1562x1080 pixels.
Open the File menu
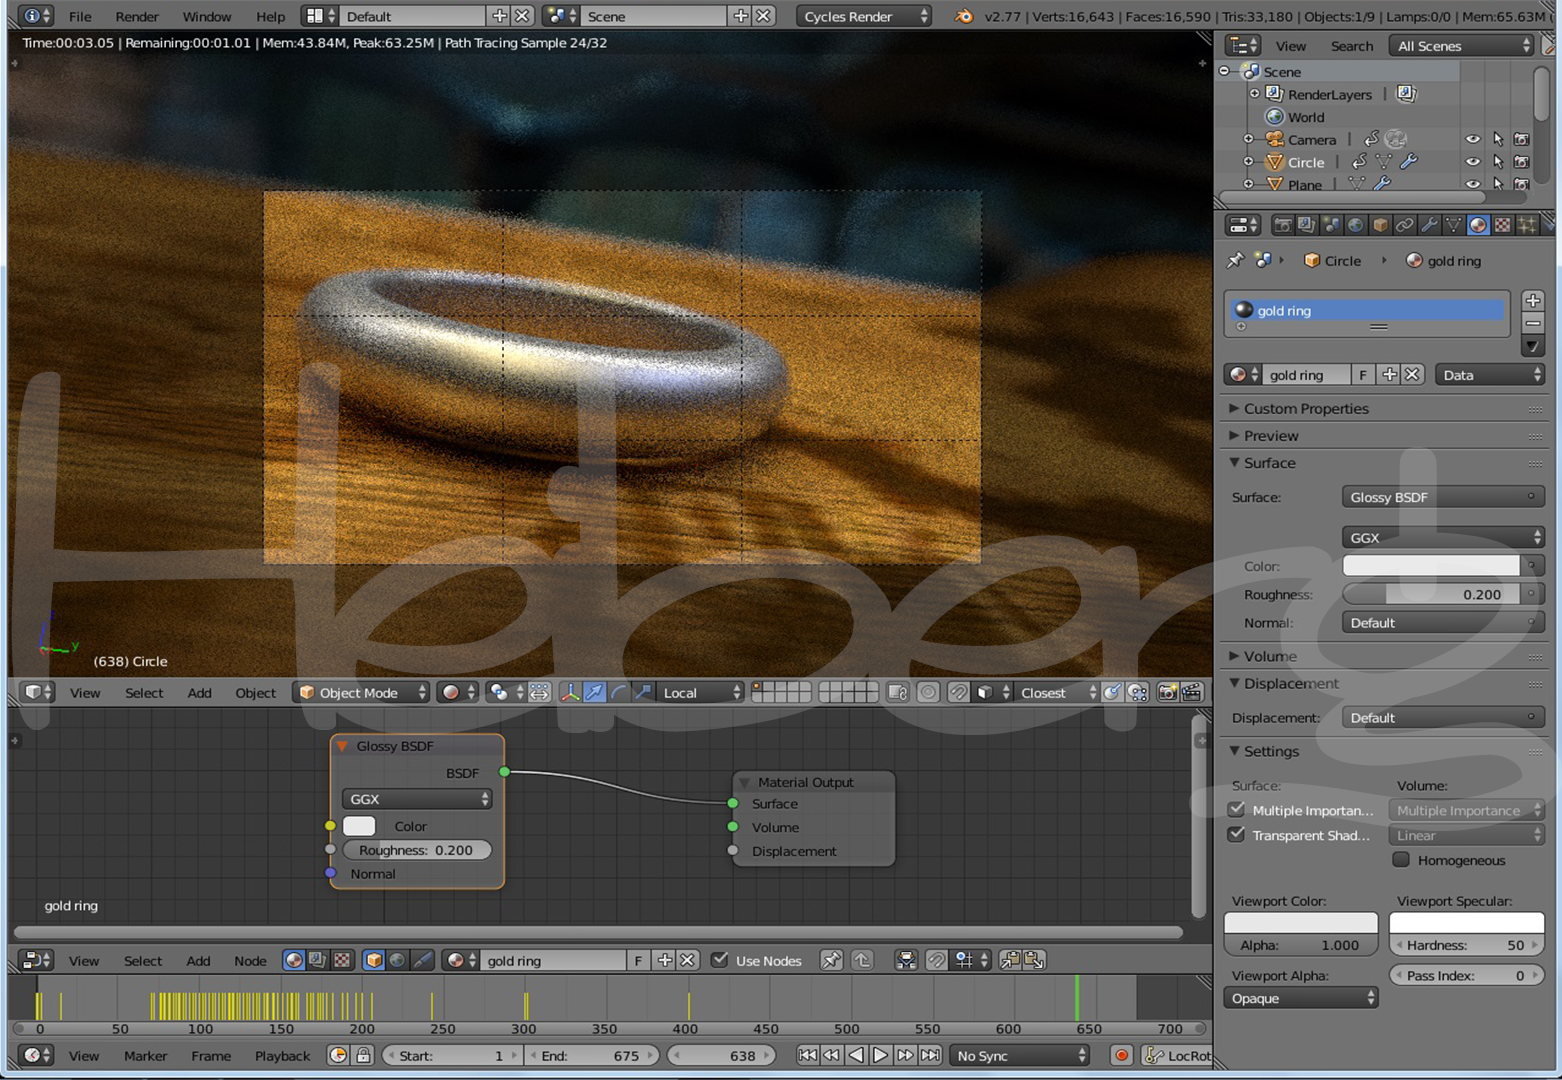click(80, 16)
